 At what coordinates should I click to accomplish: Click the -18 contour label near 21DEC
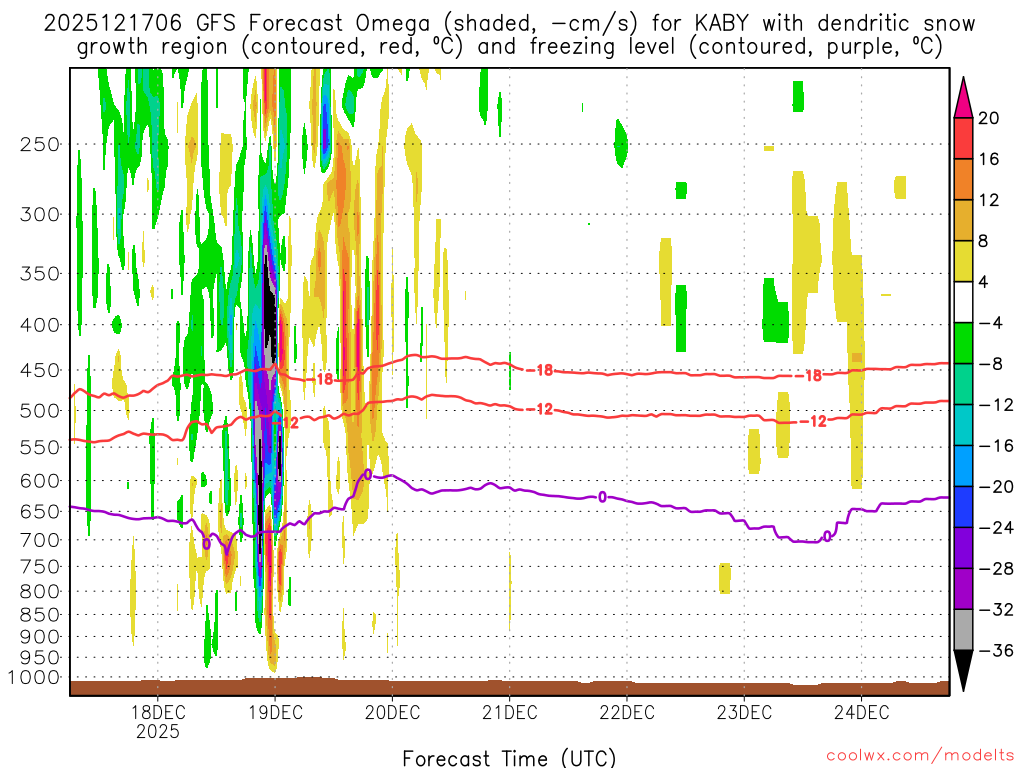point(540,371)
